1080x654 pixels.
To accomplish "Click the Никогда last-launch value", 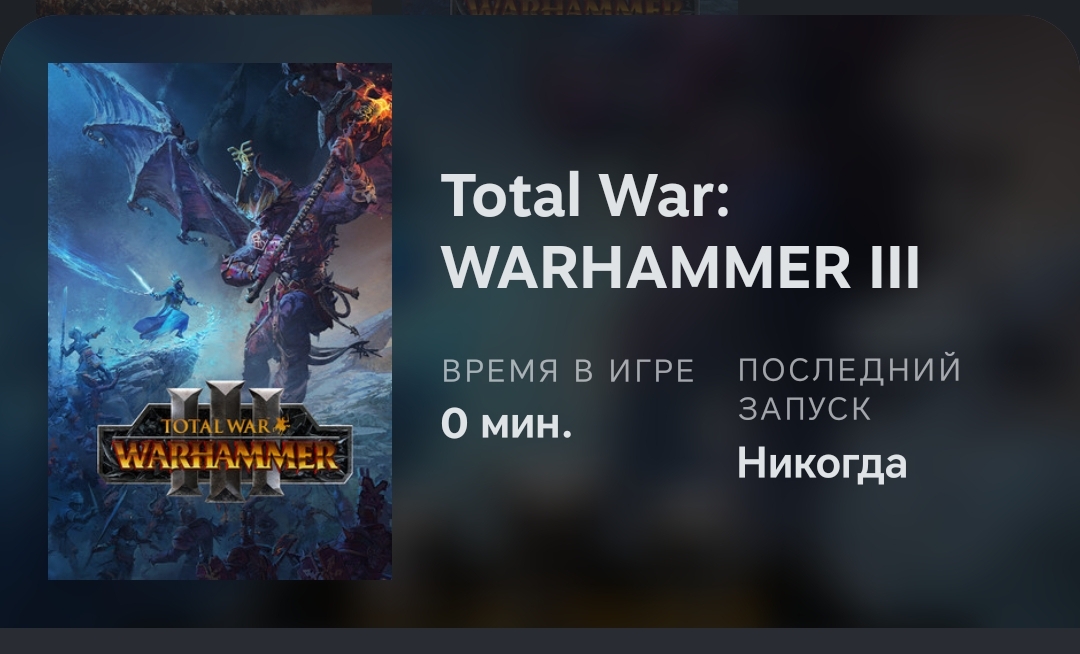I will 822,463.
